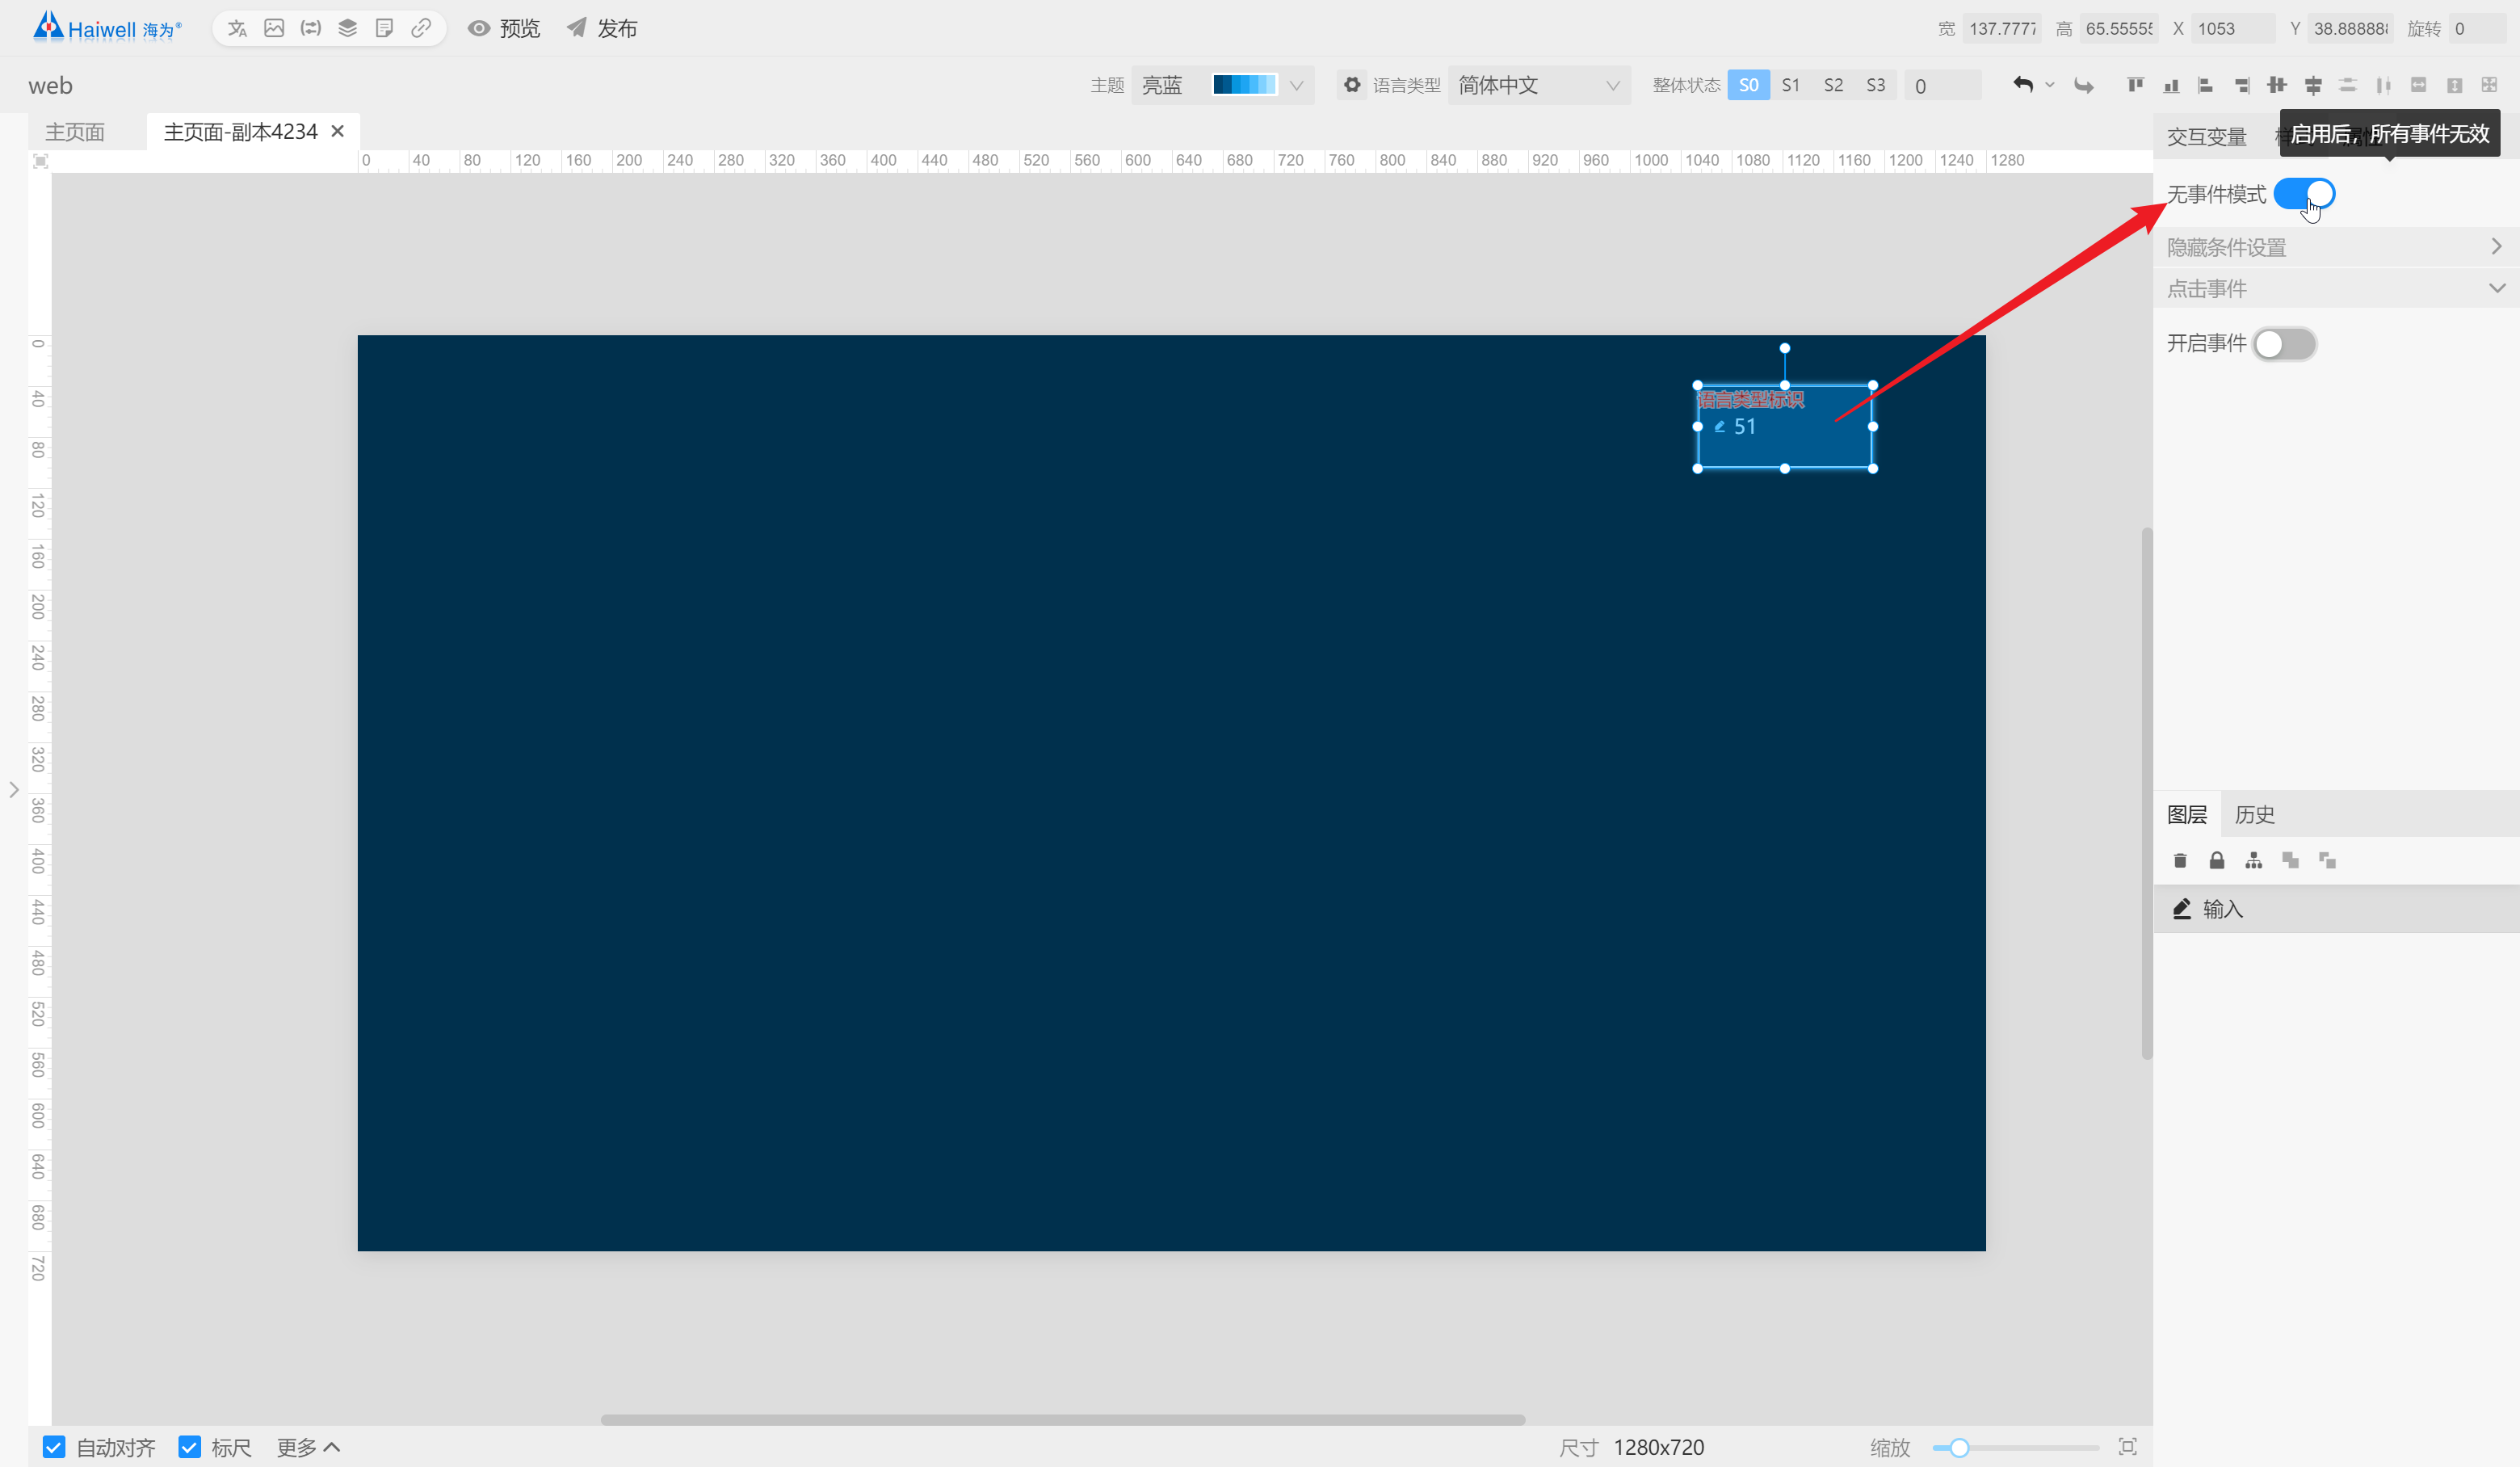Close the 主页面-副本4234 tab
The width and height of the screenshot is (2520, 1467).
point(338,131)
